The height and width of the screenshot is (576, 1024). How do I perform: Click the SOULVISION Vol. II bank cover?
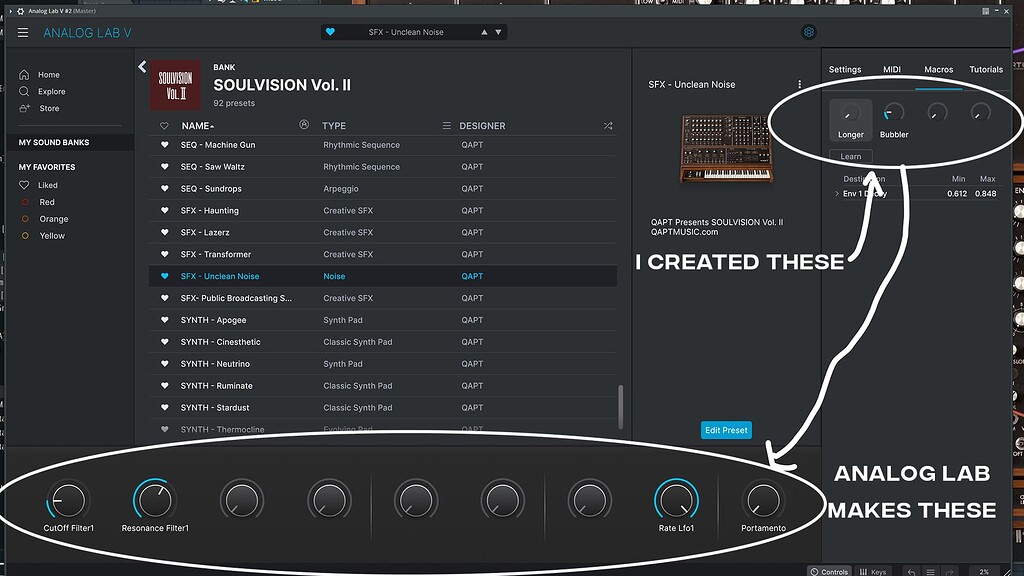176,85
